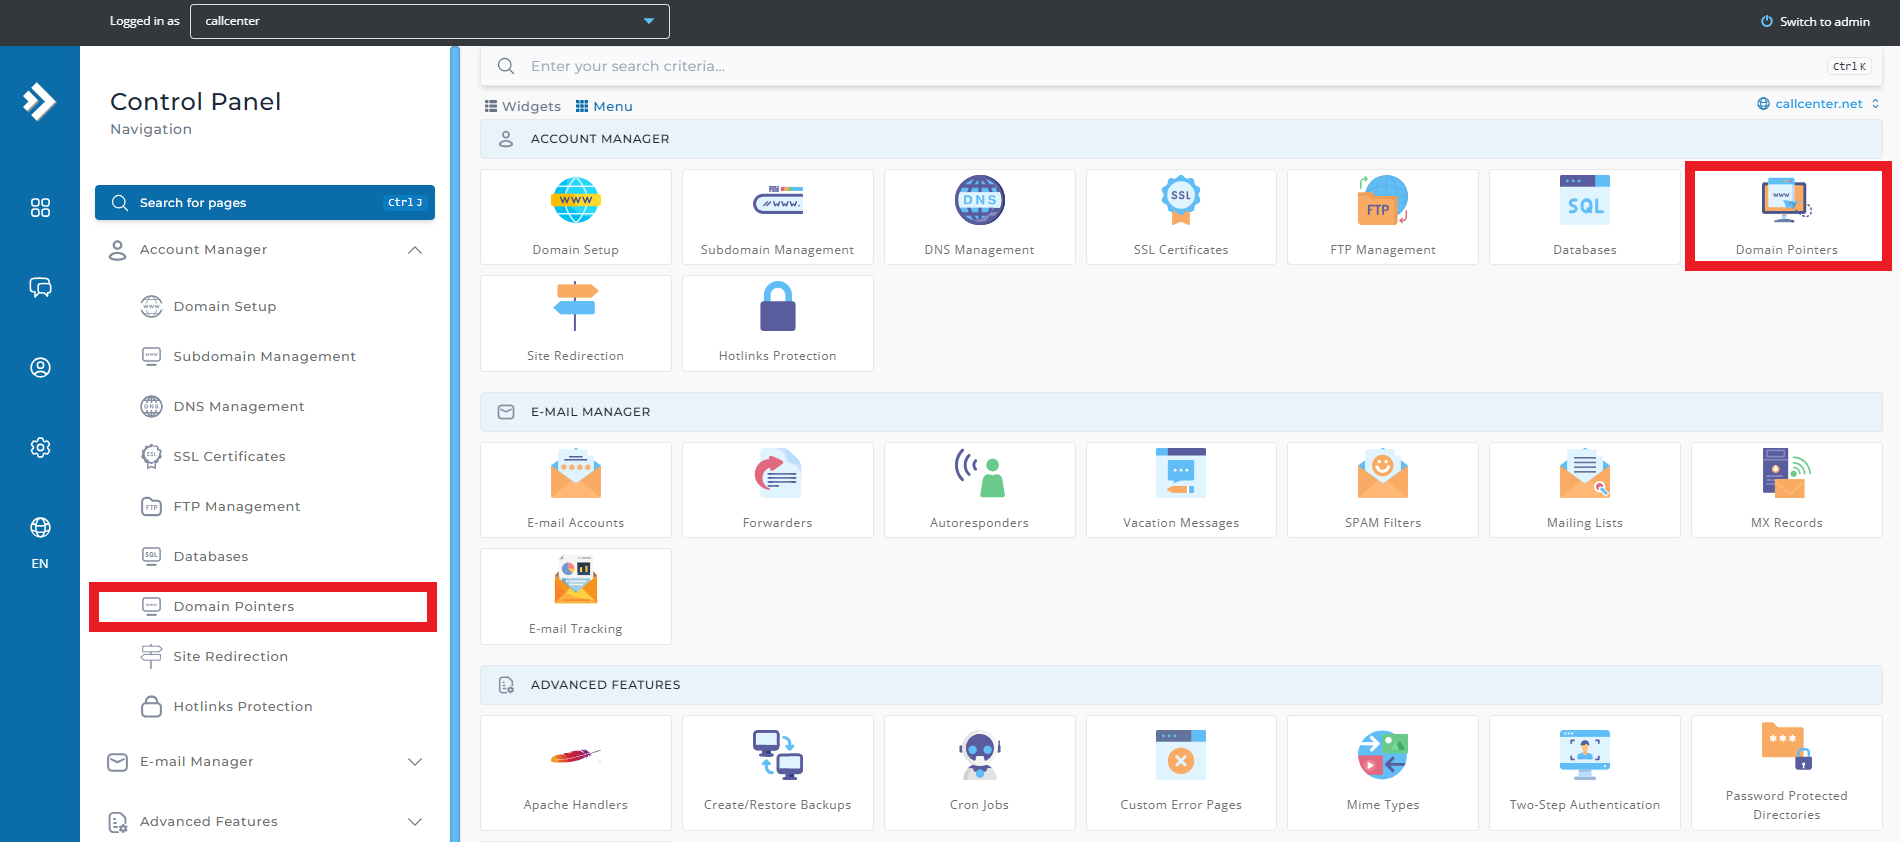Expand the Advanced Features sidebar section

[415, 822]
